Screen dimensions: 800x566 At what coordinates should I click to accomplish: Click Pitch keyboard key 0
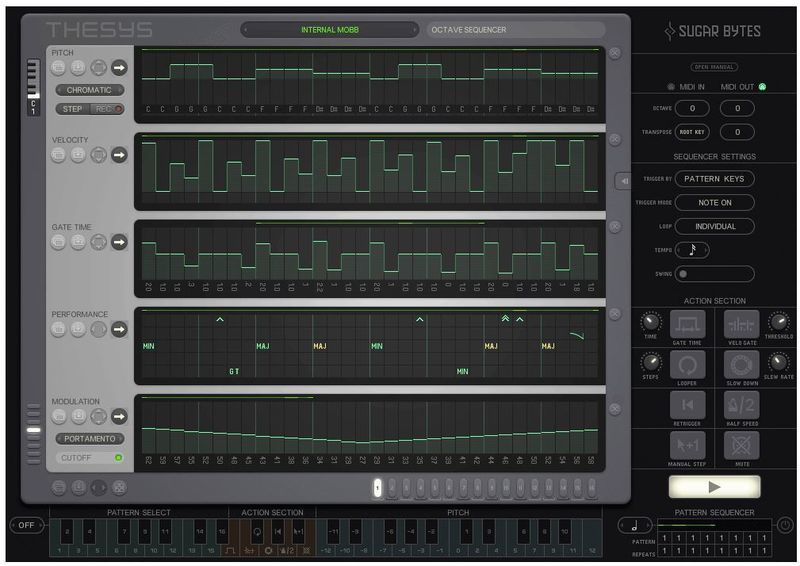(458, 551)
